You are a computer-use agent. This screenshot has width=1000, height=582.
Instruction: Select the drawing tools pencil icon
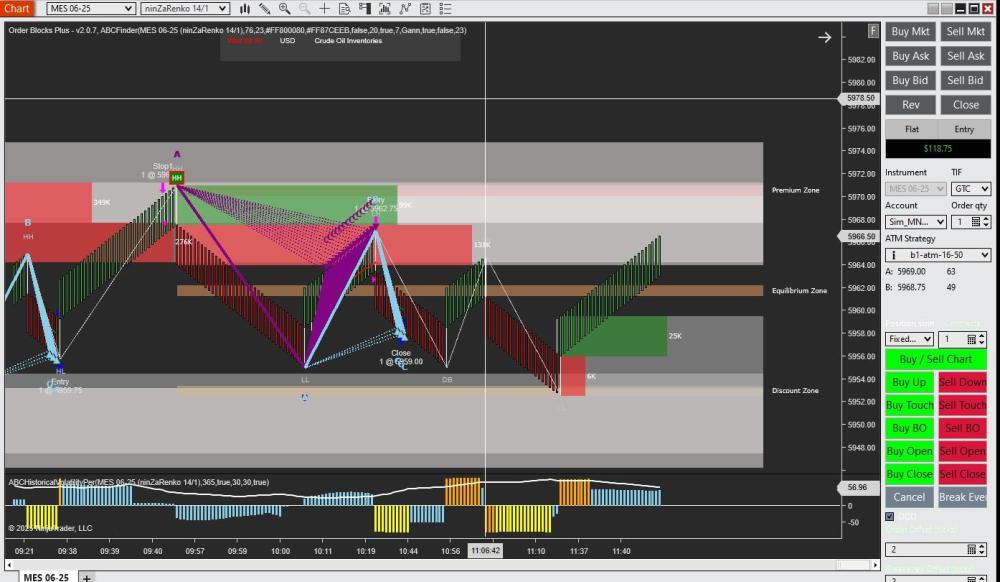click(x=265, y=8)
